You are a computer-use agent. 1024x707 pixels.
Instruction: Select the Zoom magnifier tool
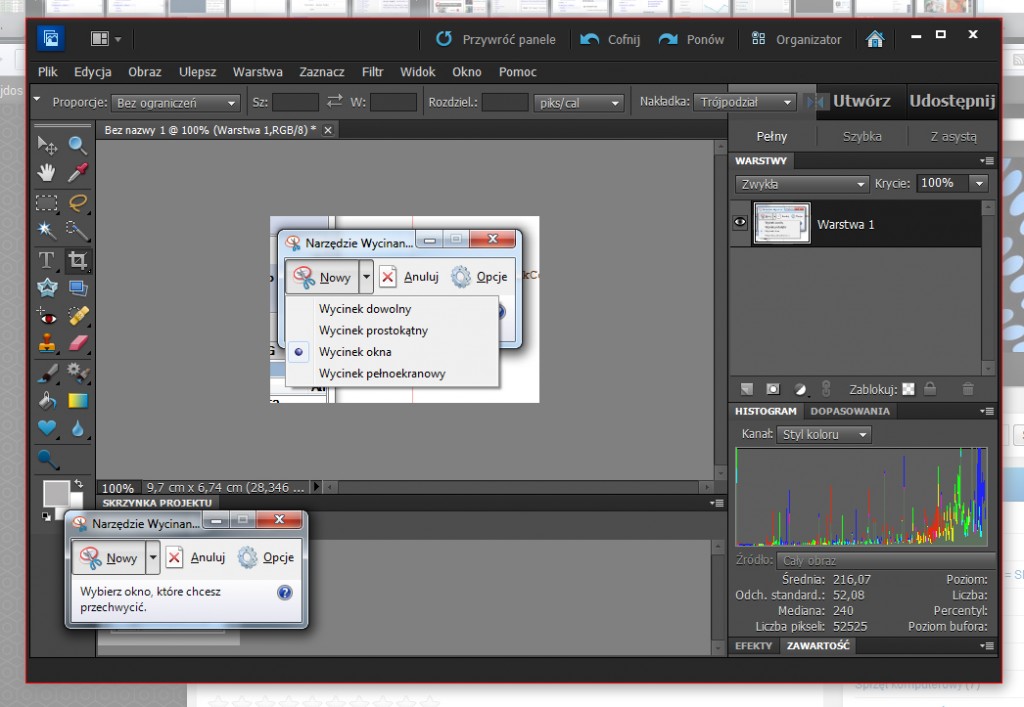(78, 144)
